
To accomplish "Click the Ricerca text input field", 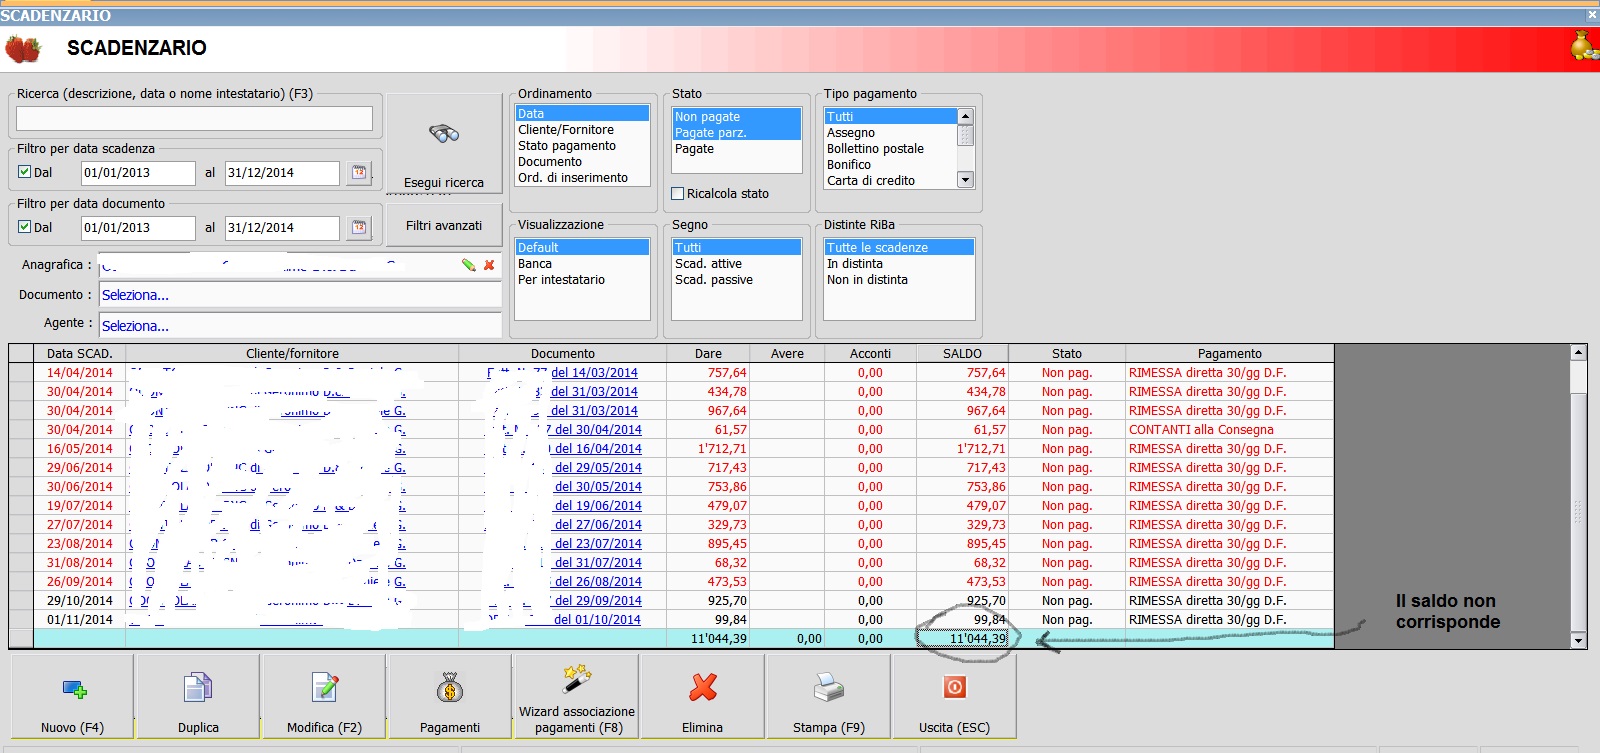I will click(194, 119).
